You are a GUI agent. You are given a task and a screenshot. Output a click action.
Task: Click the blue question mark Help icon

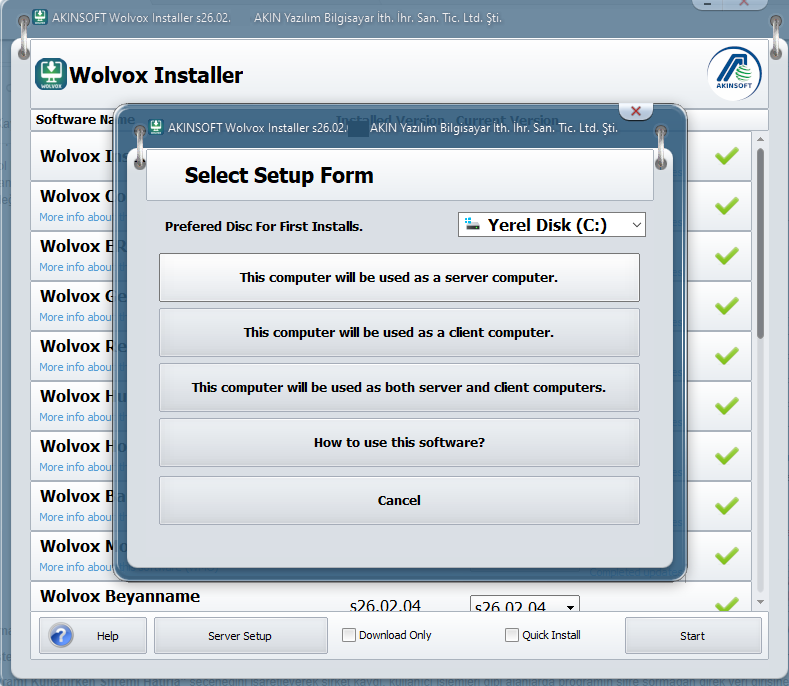pyautogui.click(x=61, y=636)
